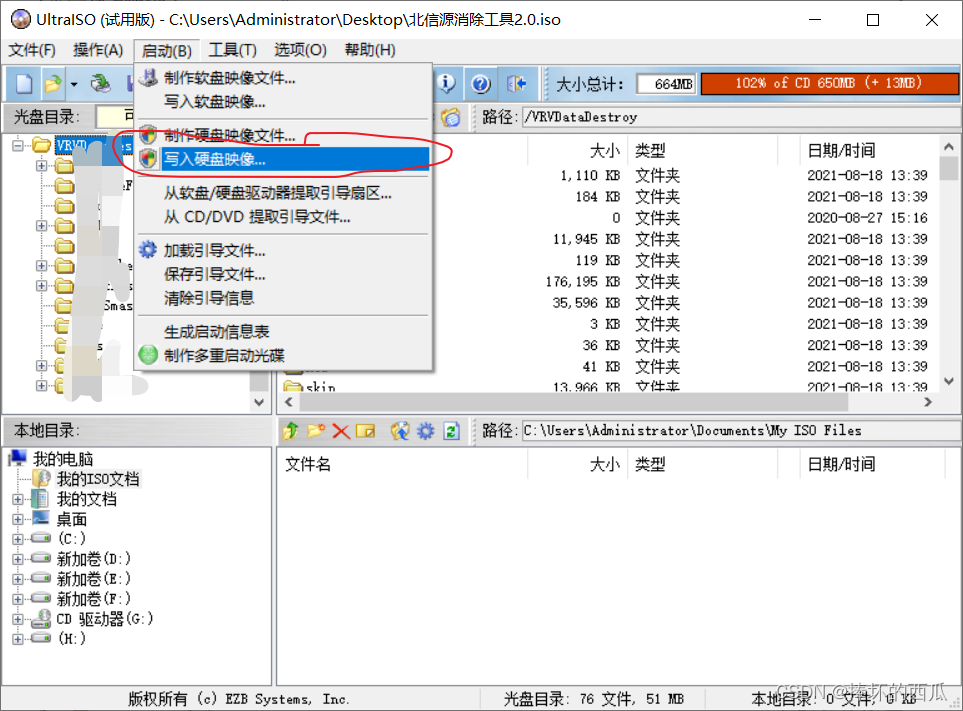Click the local rename/label yellow icon
Image resolution: width=963 pixels, height=711 pixels.
point(365,431)
